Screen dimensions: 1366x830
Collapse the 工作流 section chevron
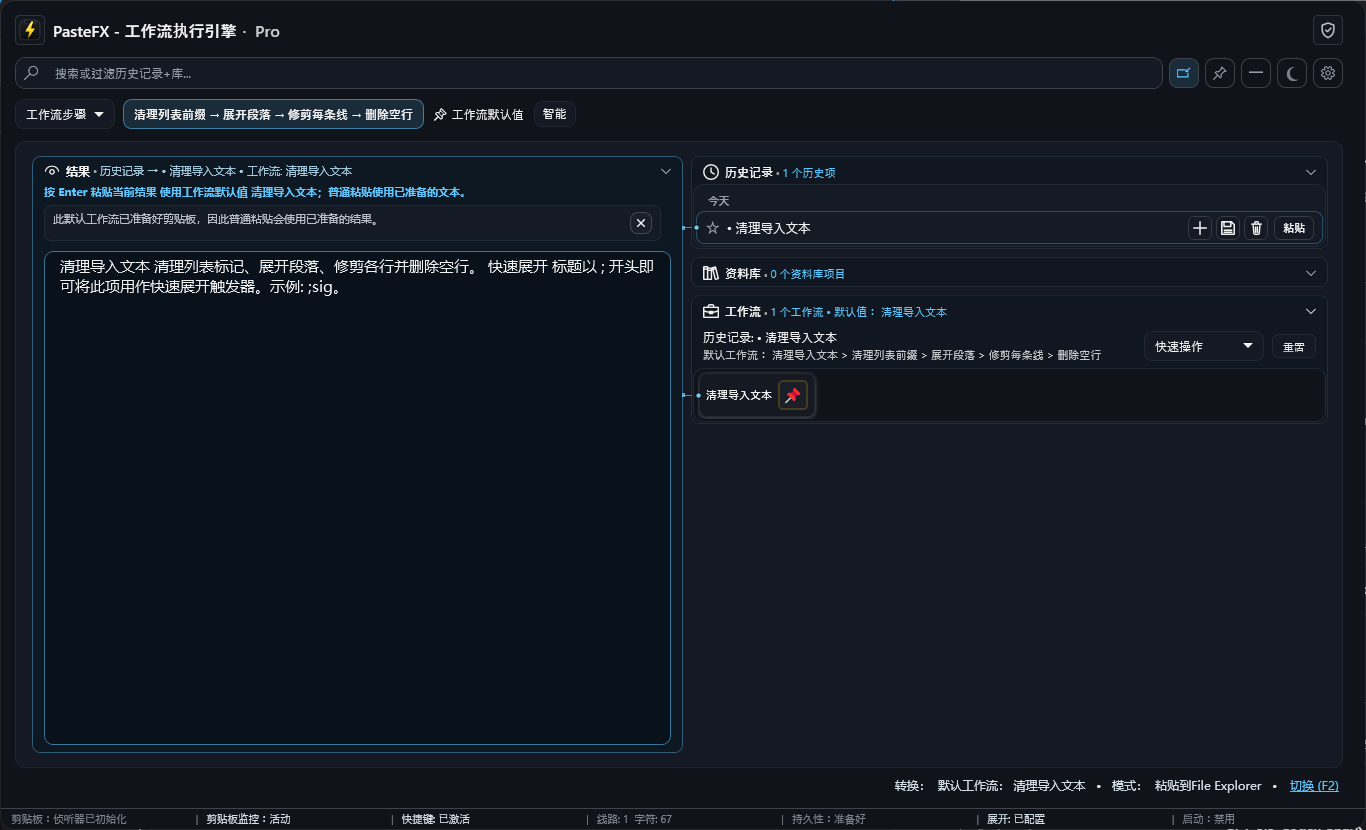tap(1311, 311)
